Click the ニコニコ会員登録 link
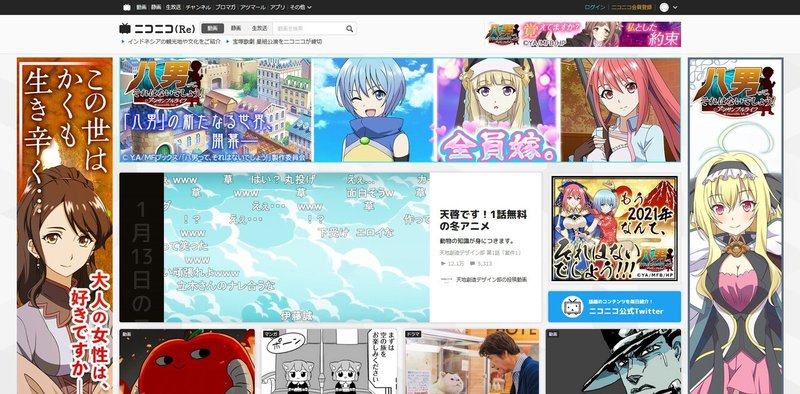 (x=631, y=7)
